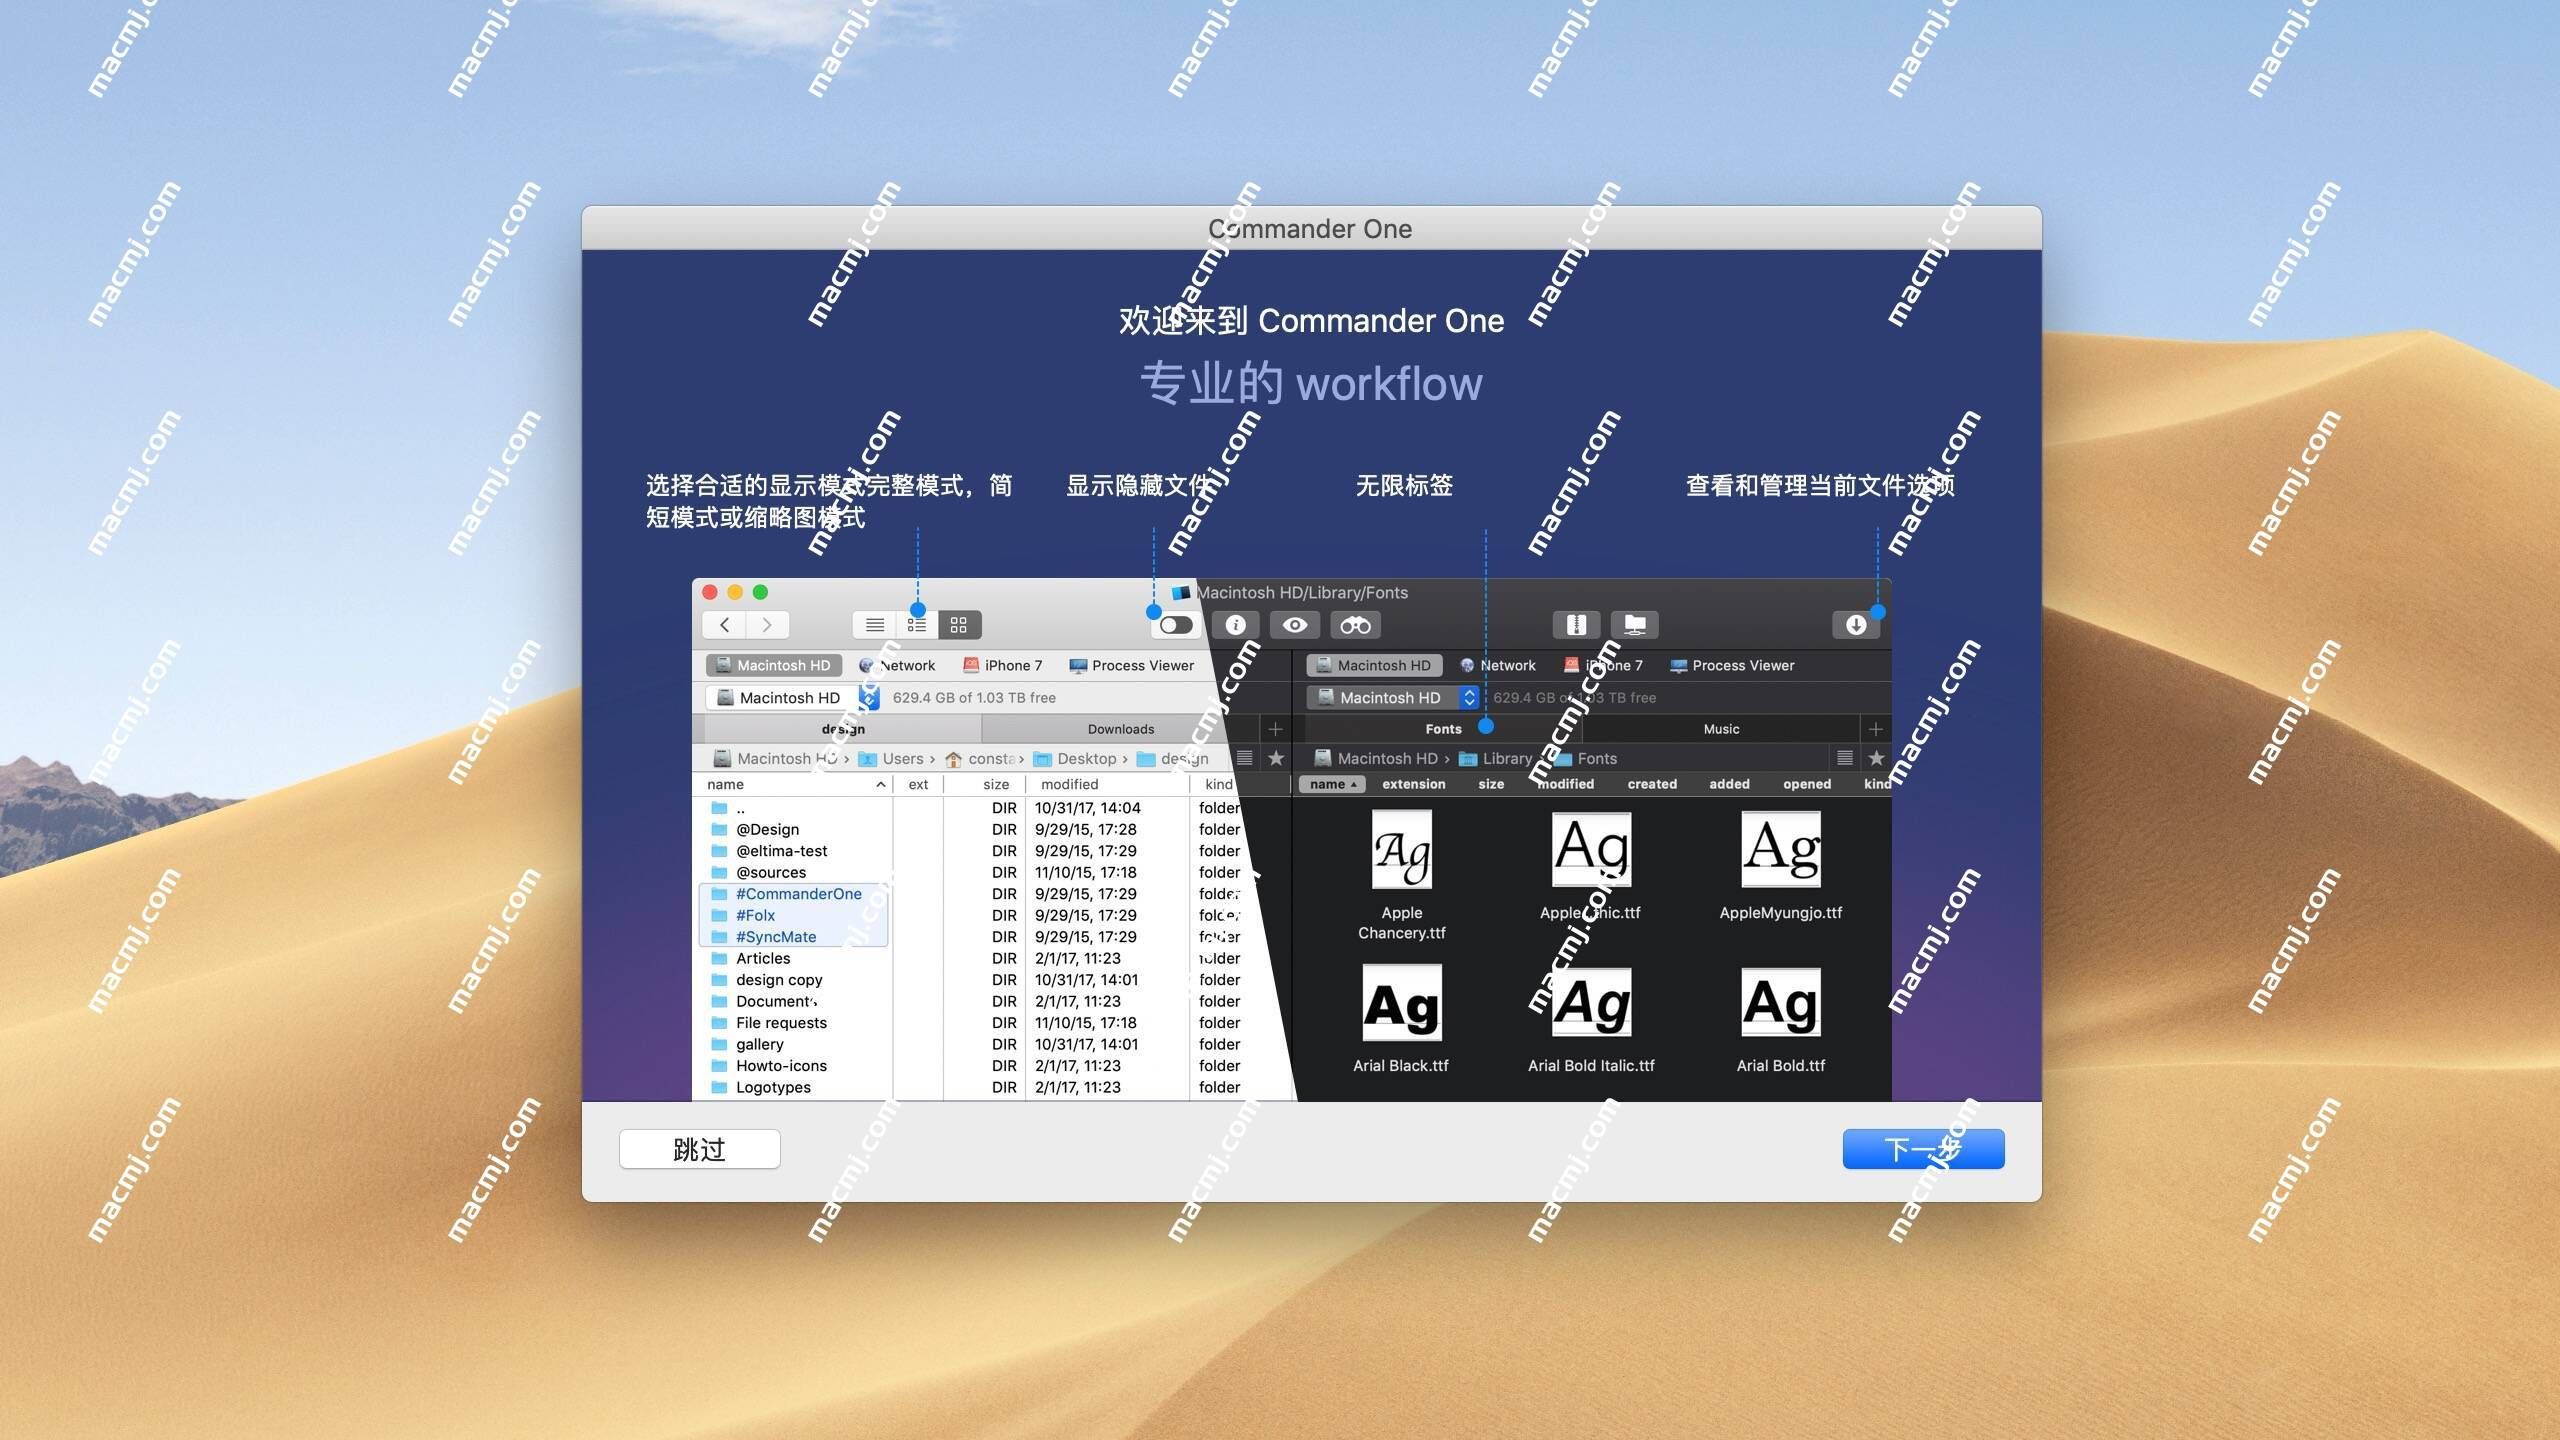2560x1440 pixels.
Task: Click the iPhone 7 device icon in the light panel
Action: click(970, 666)
